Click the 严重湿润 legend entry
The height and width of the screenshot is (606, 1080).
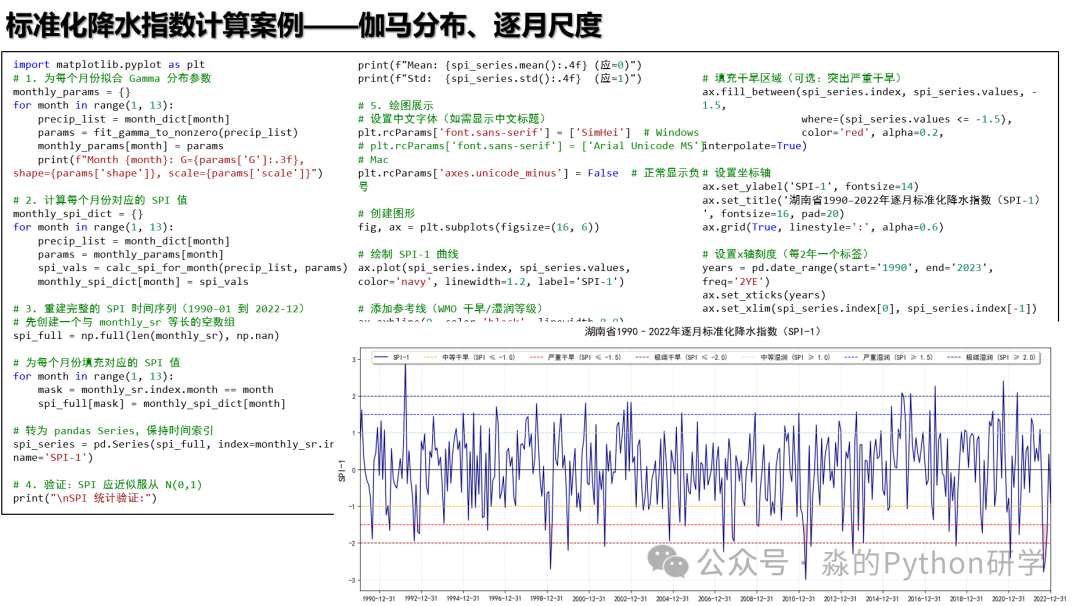[889, 357]
